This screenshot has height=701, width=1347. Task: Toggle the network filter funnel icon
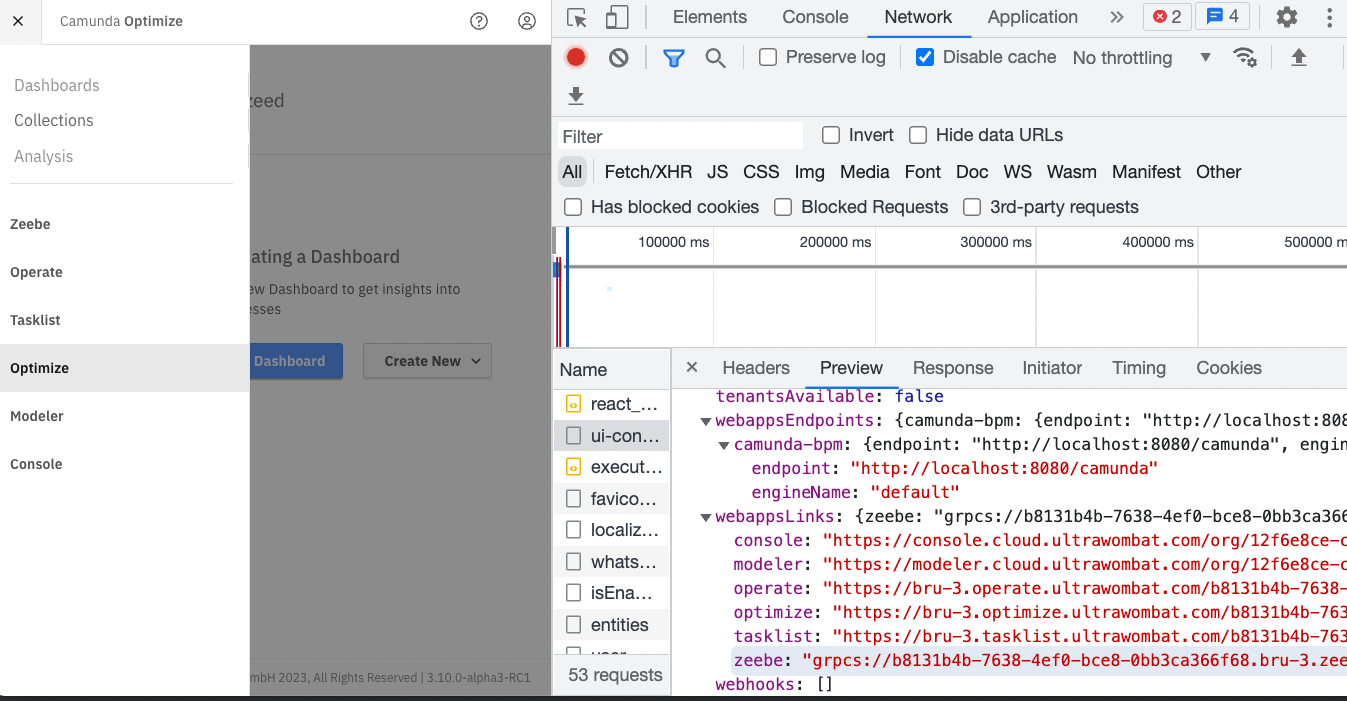tap(674, 58)
